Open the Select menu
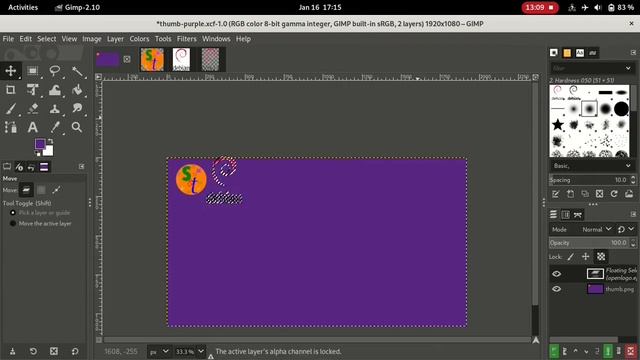This screenshot has width=640, height=360. click(x=47, y=39)
